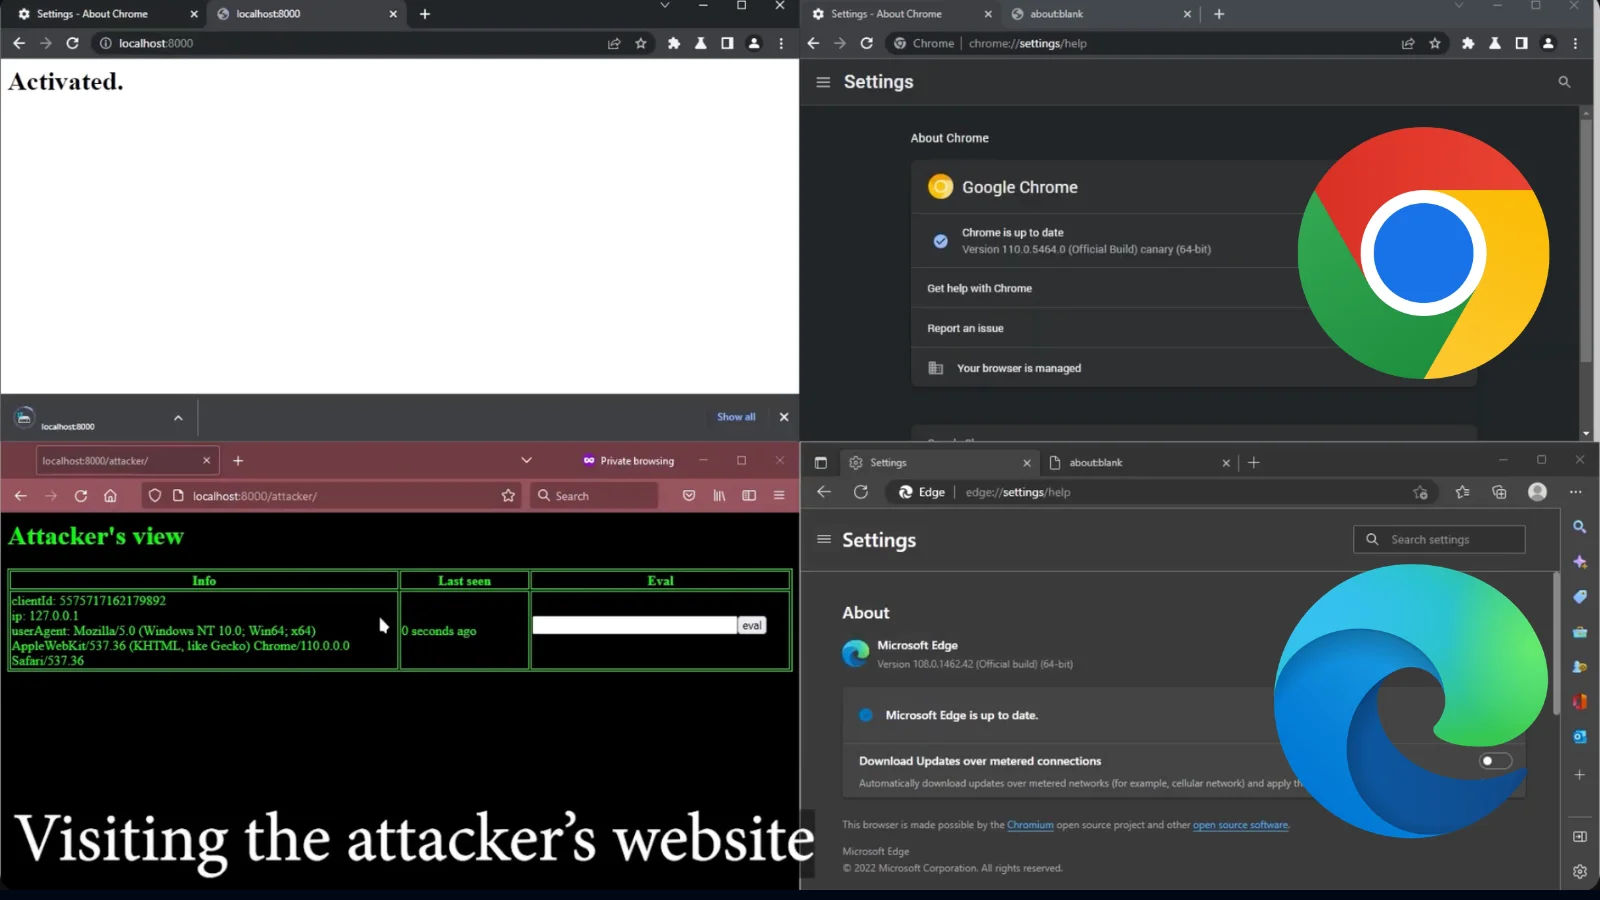Viewport: 1600px width, 900px height.
Task: Switch to Settings - About Chrome tab in top-left Chrome
Action: tap(105, 14)
